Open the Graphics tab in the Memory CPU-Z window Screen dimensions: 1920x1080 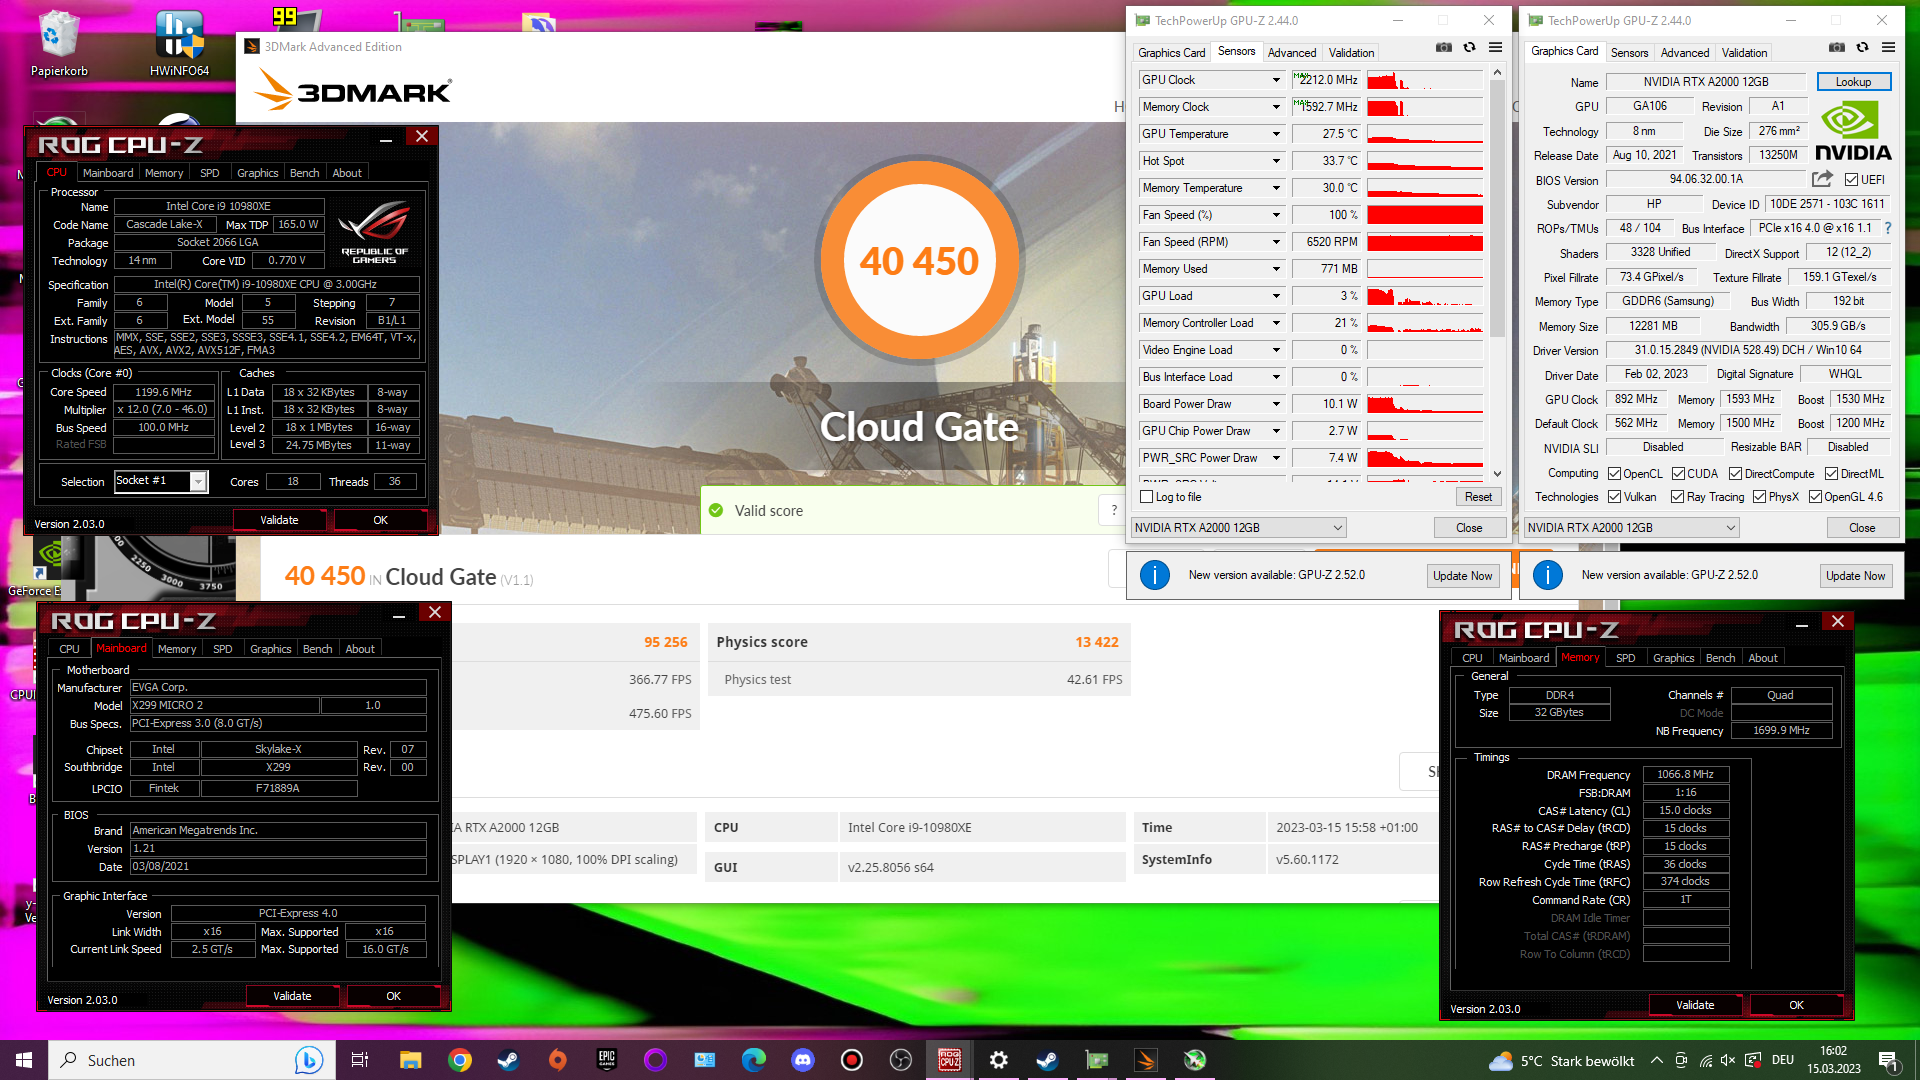click(1673, 658)
